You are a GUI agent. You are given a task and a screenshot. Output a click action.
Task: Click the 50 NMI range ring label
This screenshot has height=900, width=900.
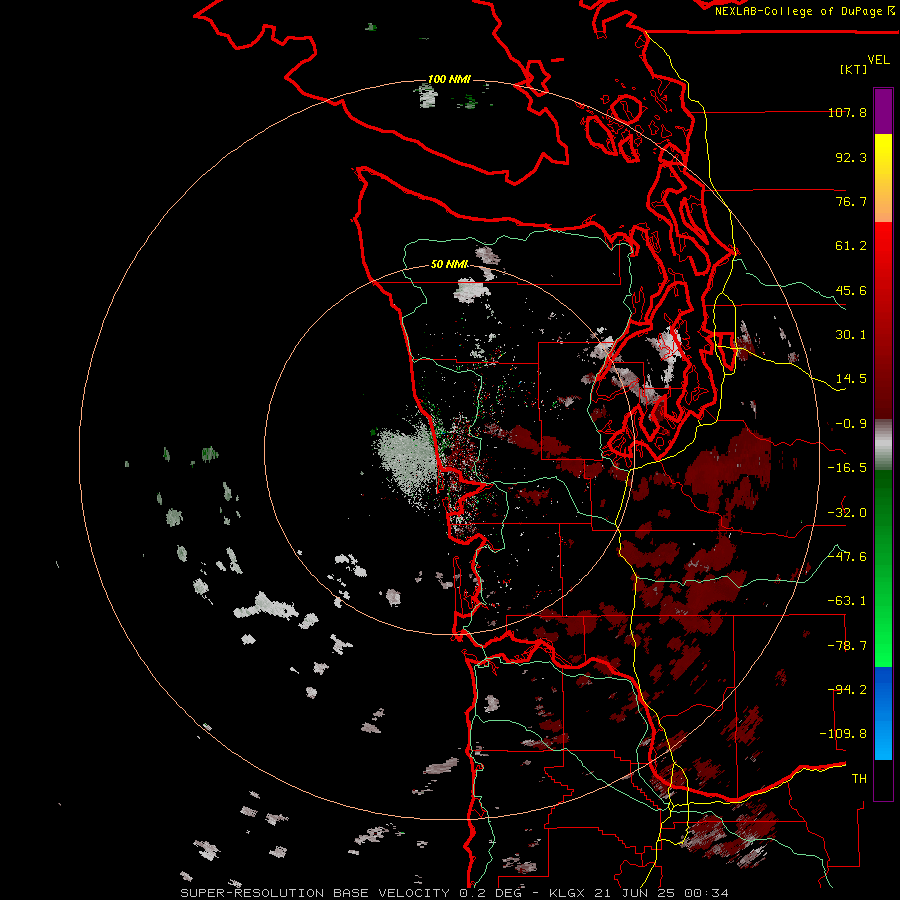(449, 264)
